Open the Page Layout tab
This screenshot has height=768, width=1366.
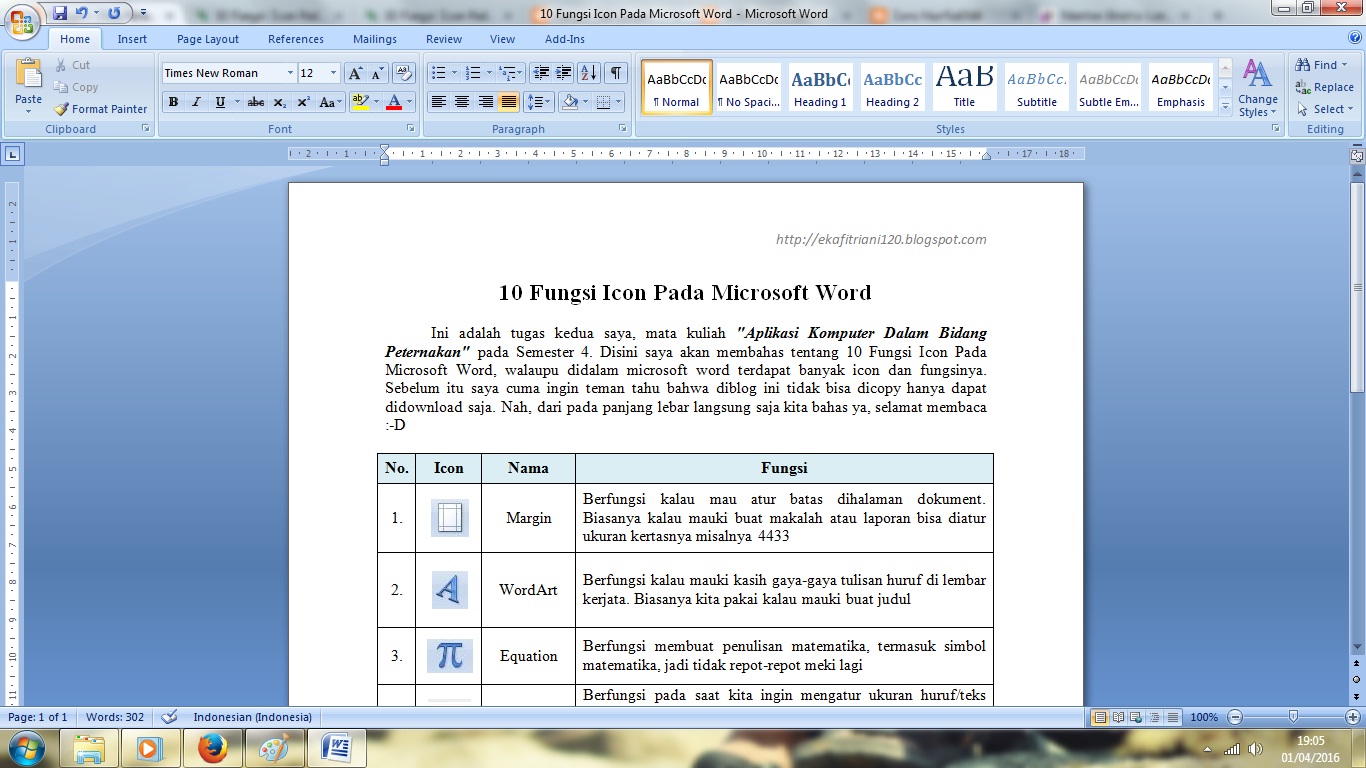[x=208, y=39]
